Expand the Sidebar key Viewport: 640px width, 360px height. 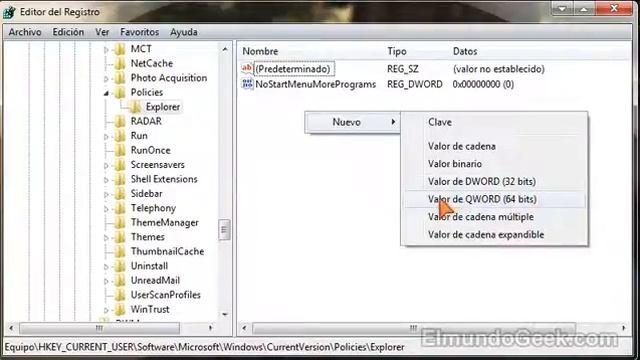tap(106, 194)
